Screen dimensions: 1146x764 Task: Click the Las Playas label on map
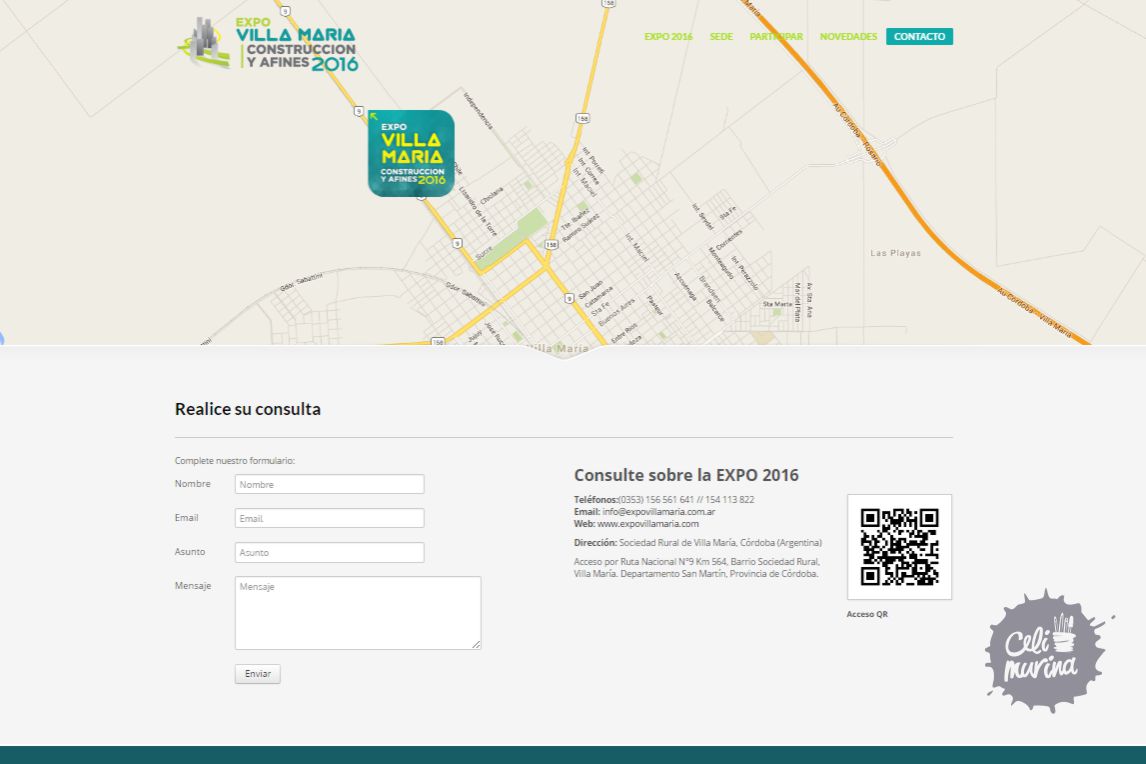895,253
